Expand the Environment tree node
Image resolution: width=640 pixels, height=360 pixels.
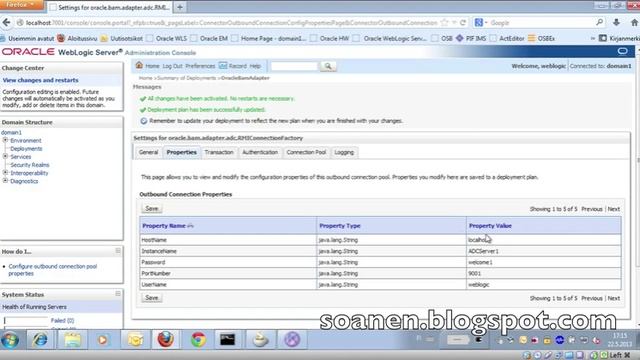tap(5, 140)
